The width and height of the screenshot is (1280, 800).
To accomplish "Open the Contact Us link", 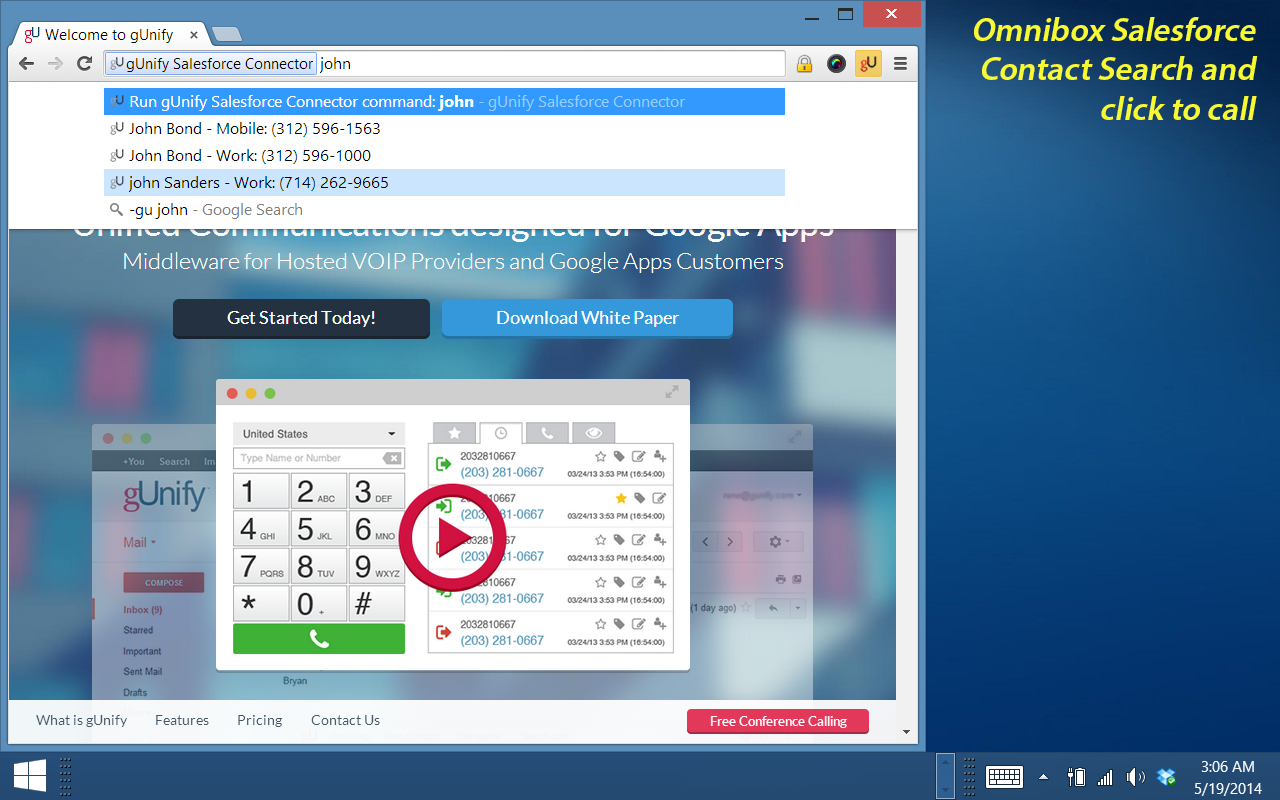I will pos(345,720).
